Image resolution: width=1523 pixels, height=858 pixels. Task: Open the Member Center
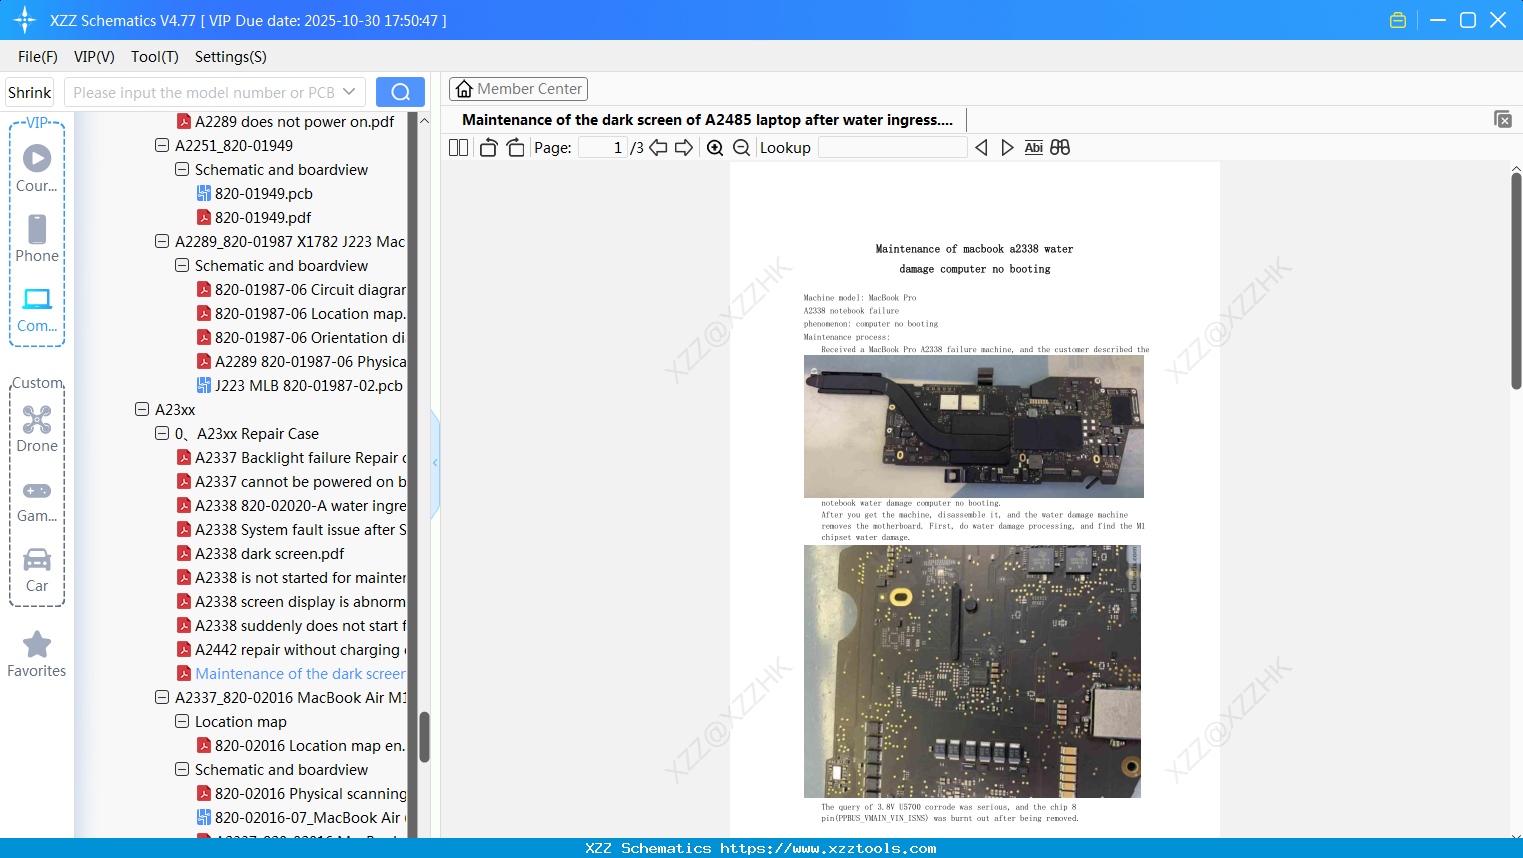click(x=518, y=89)
